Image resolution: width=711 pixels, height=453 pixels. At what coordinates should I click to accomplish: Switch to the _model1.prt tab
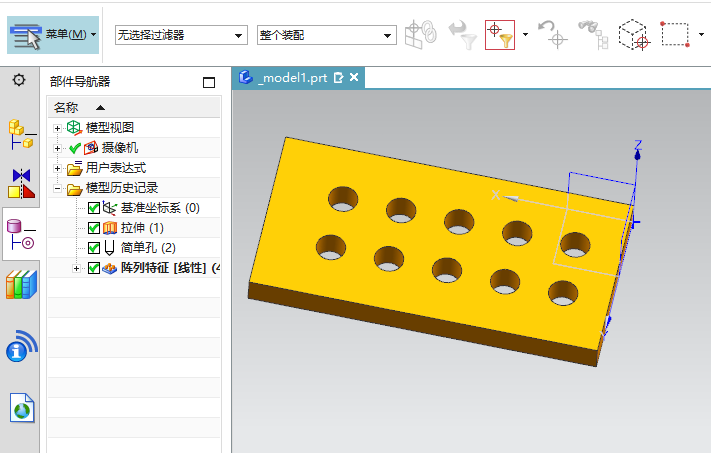tap(295, 78)
